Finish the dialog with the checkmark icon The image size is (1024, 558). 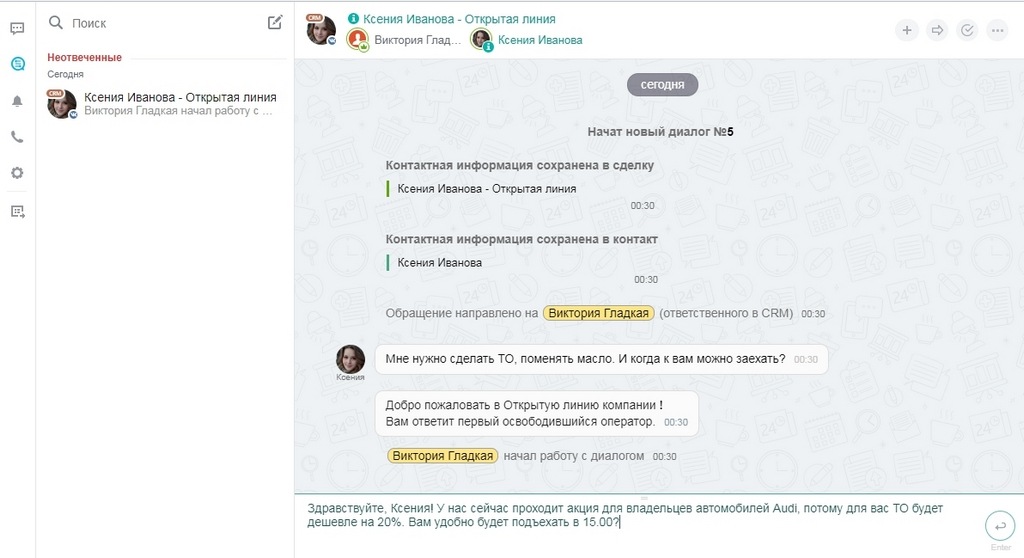point(967,30)
